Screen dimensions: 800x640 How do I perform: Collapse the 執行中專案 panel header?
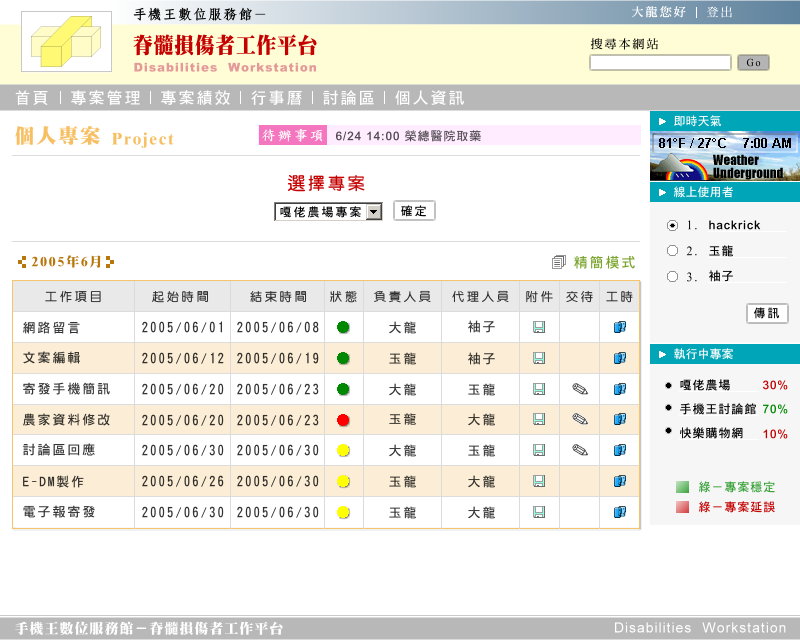coord(724,354)
